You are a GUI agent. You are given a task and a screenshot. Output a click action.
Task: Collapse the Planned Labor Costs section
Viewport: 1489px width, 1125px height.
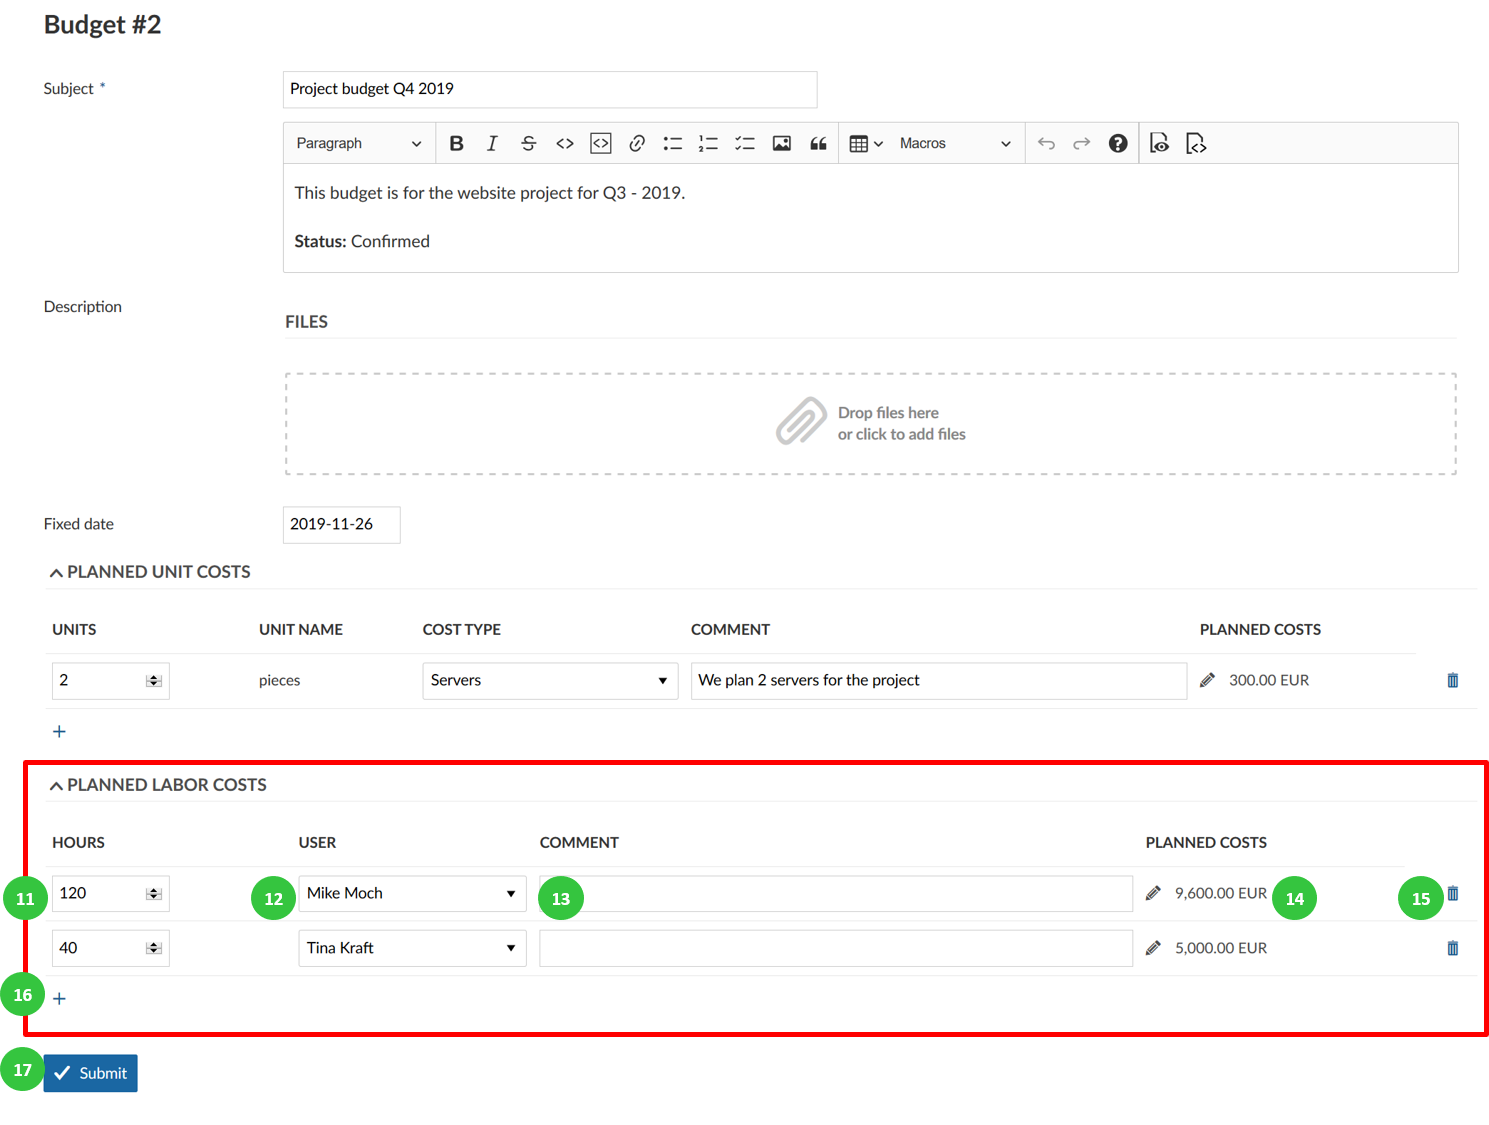[158, 785]
